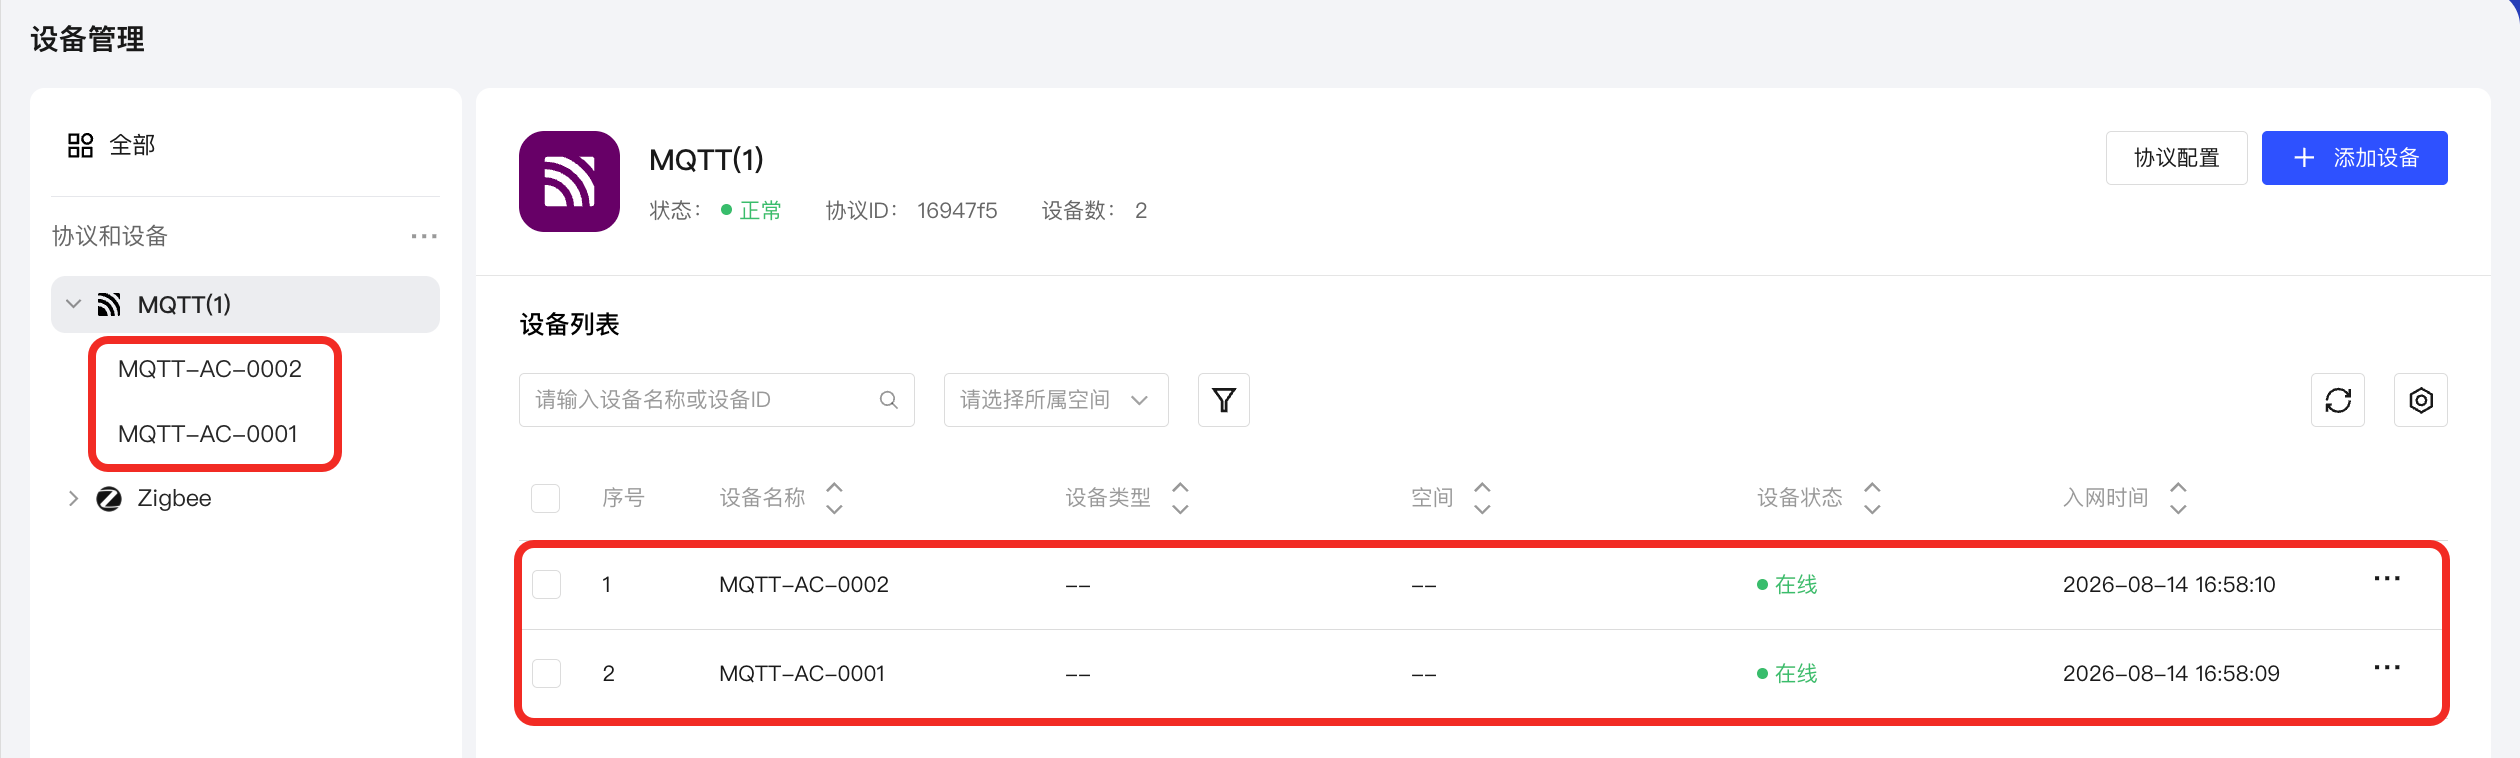Open more options for protocols and devices
Screen dimensions: 2520x758
(x=424, y=236)
